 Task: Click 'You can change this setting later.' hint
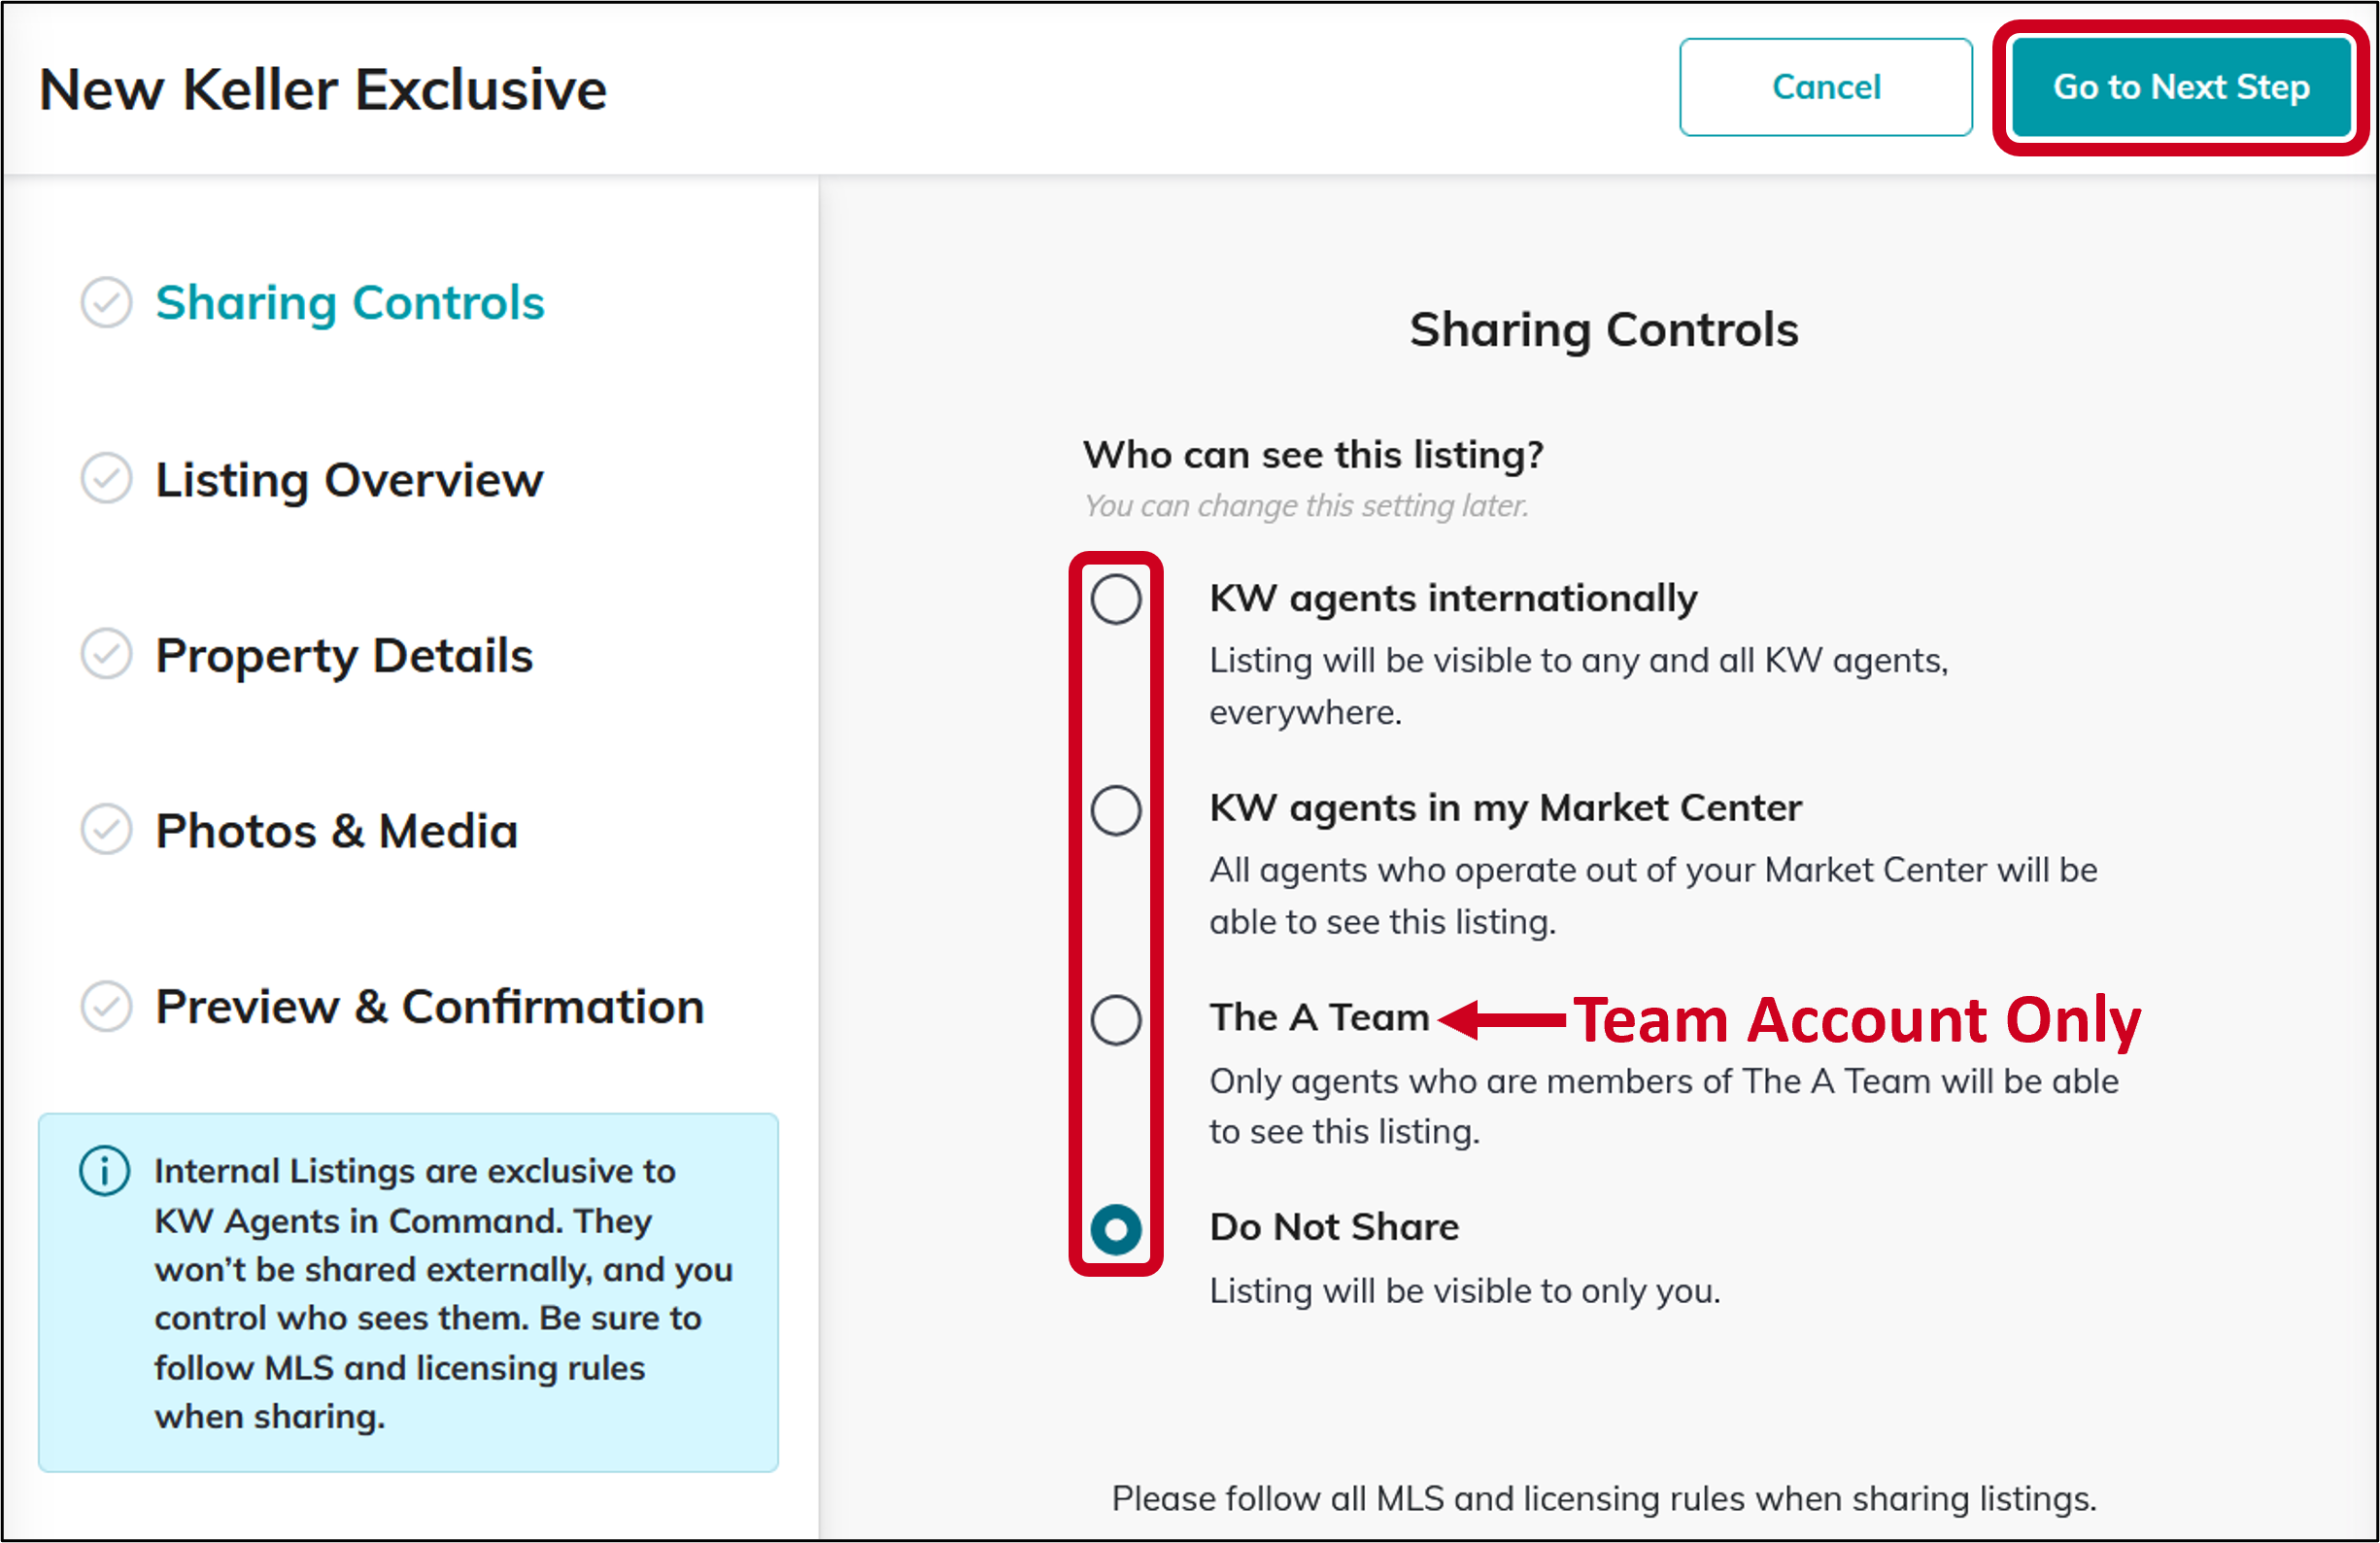[x=1306, y=506]
